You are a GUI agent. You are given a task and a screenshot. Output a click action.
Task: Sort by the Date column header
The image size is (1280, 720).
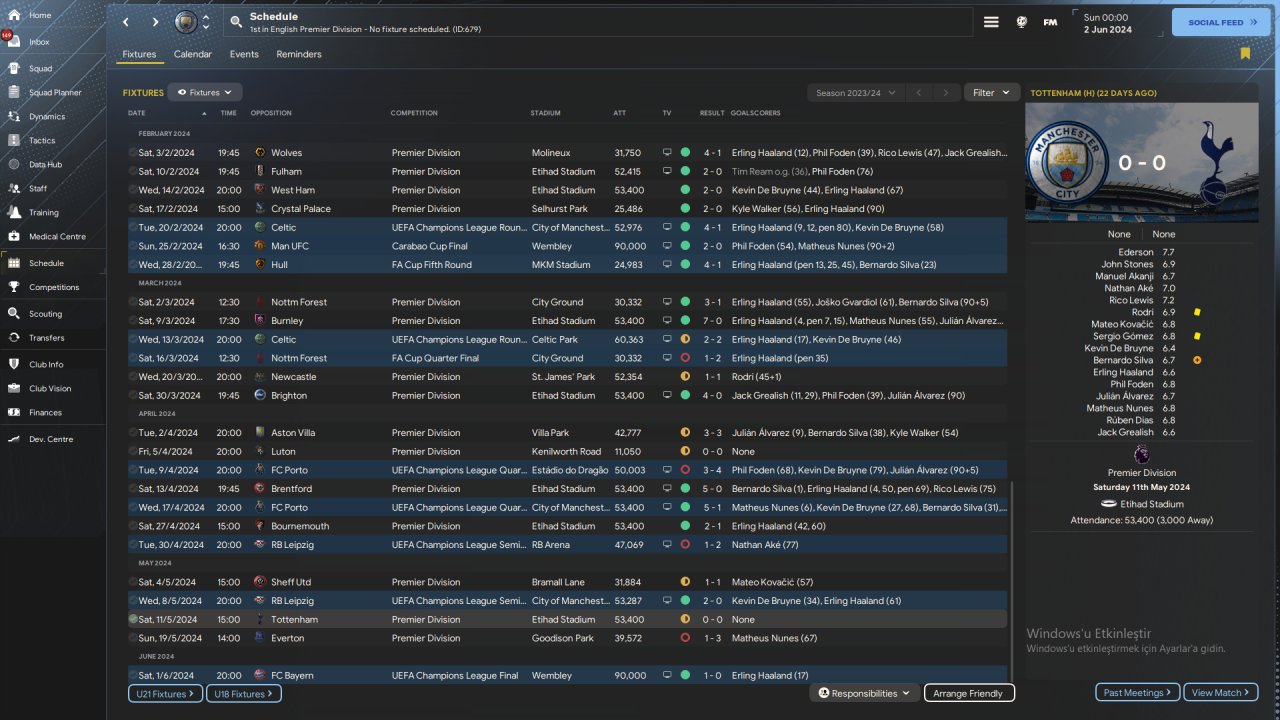tap(137, 113)
